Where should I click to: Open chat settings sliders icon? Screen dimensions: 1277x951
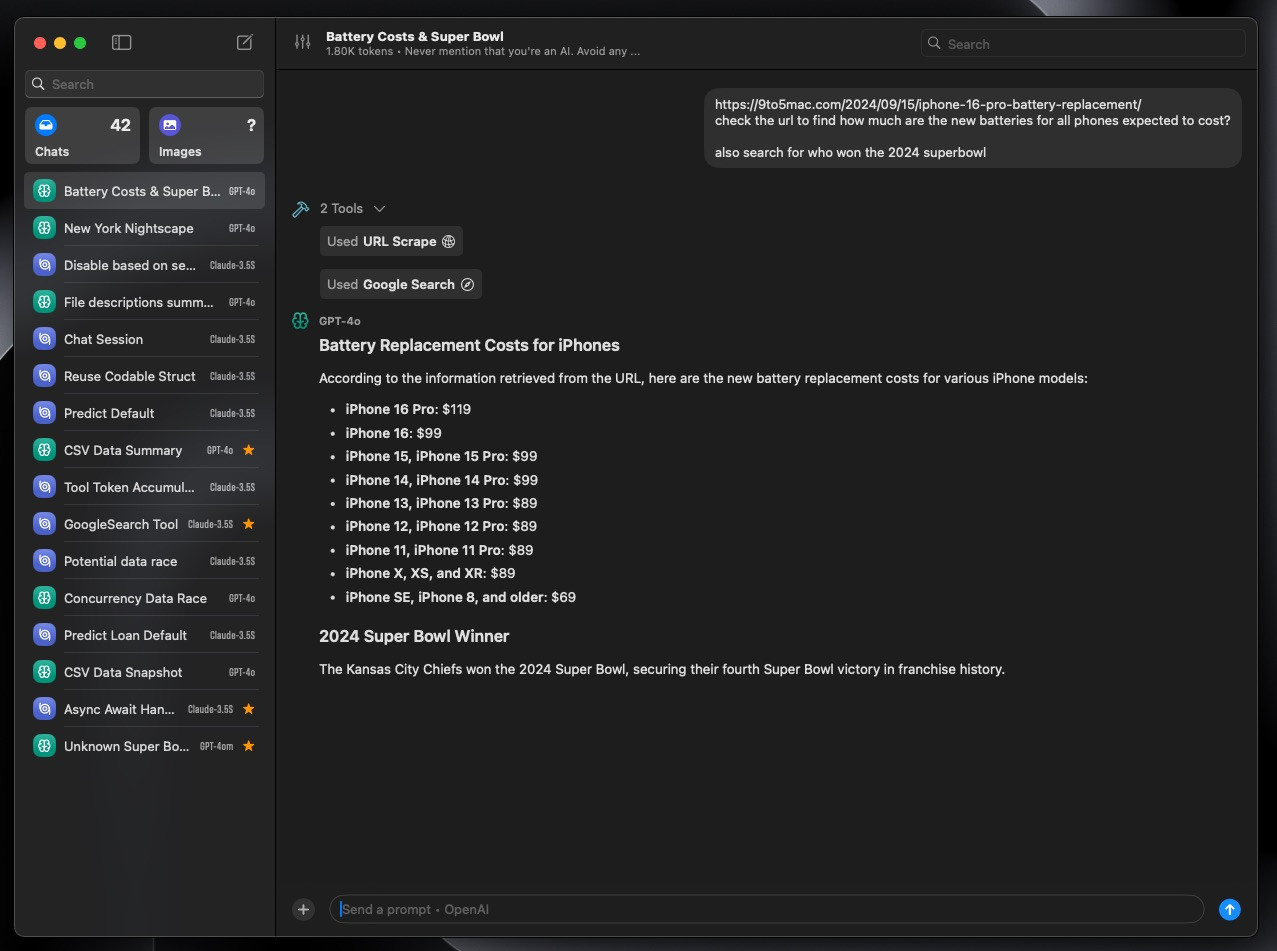(x=302, y=42)
